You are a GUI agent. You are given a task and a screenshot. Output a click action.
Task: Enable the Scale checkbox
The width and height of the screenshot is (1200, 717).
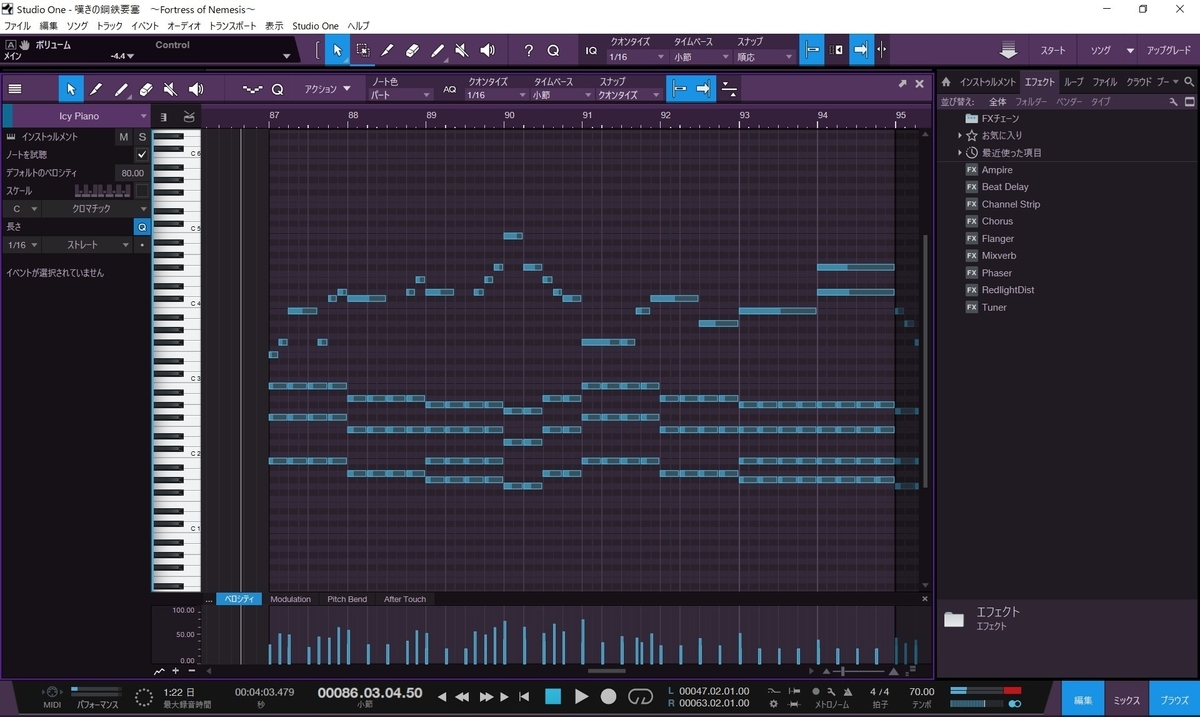(x=142, y=190)
